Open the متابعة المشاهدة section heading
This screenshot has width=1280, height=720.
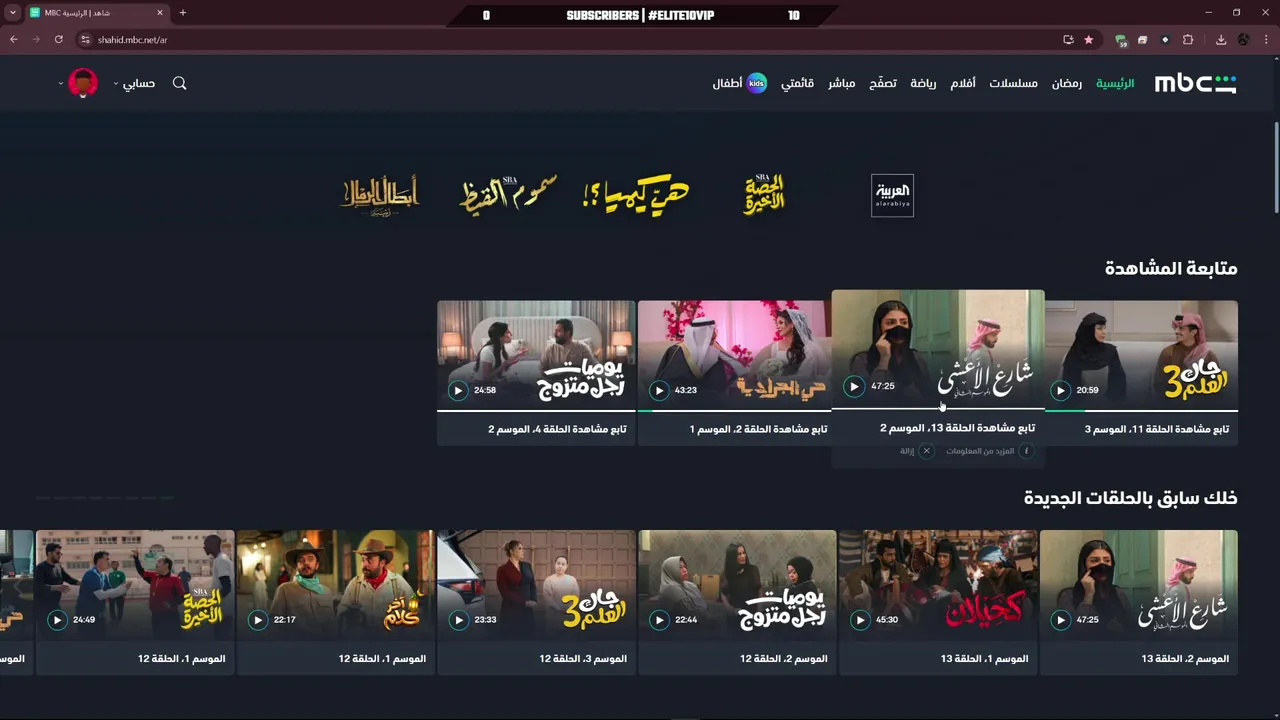coord(1171,268)
